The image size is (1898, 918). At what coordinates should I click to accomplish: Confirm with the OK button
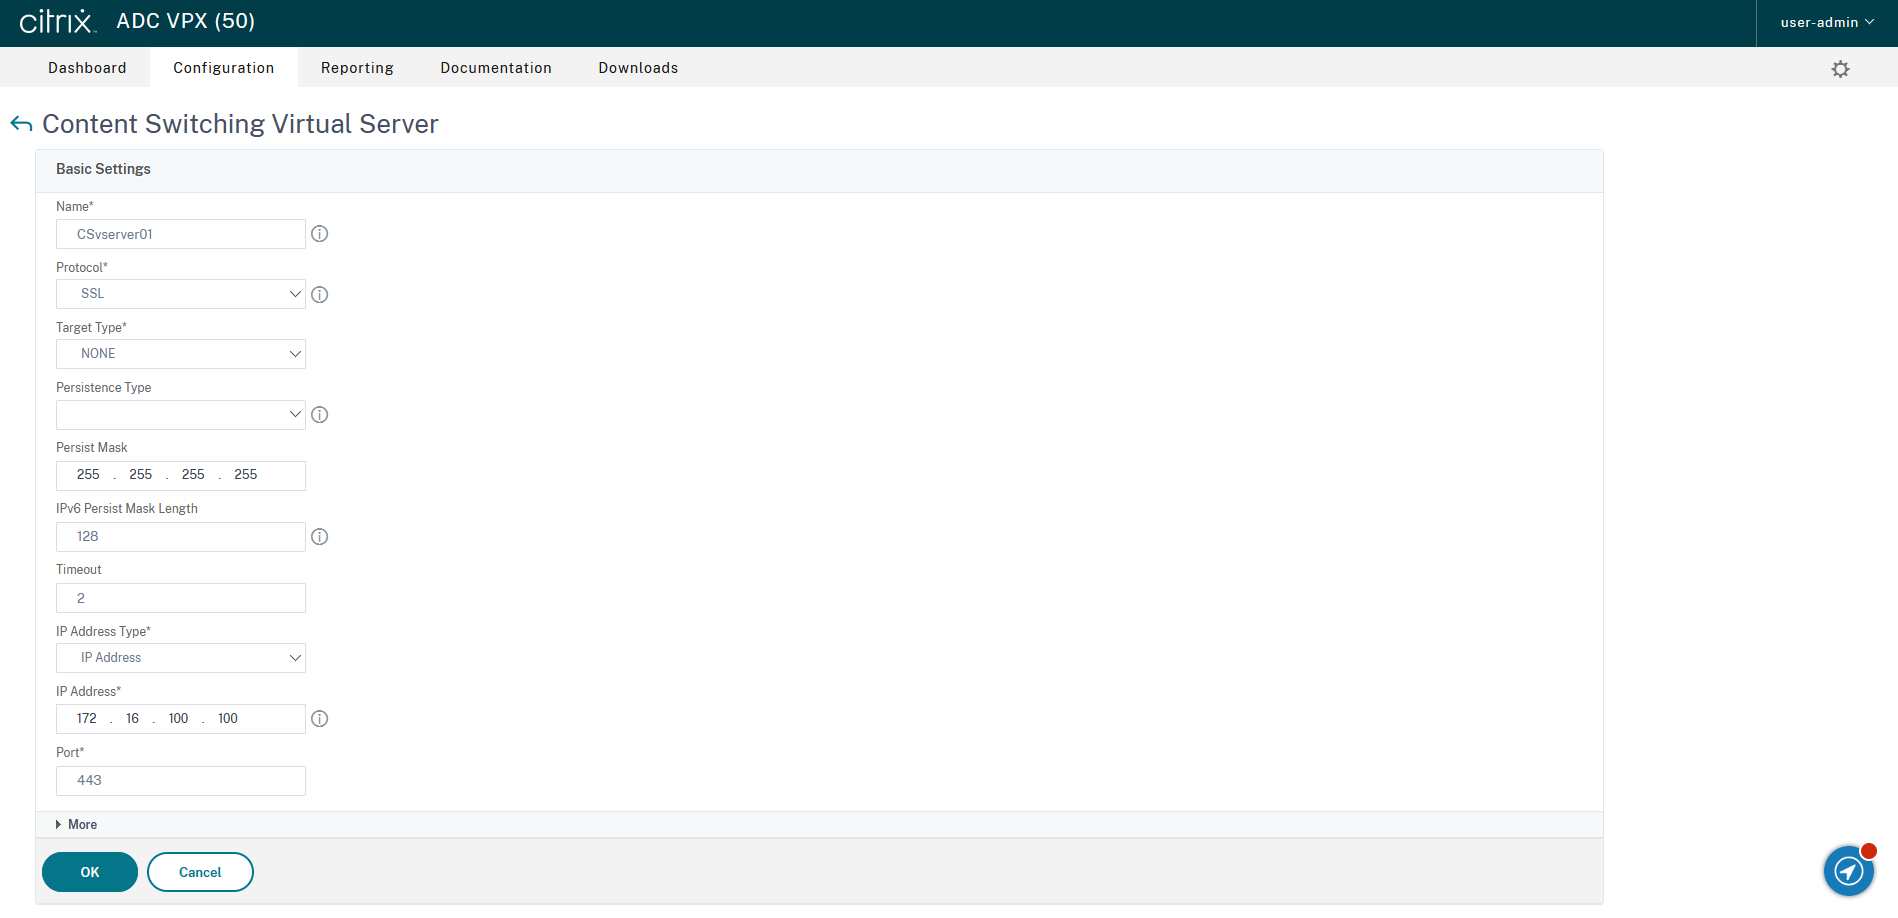(90, 872)
